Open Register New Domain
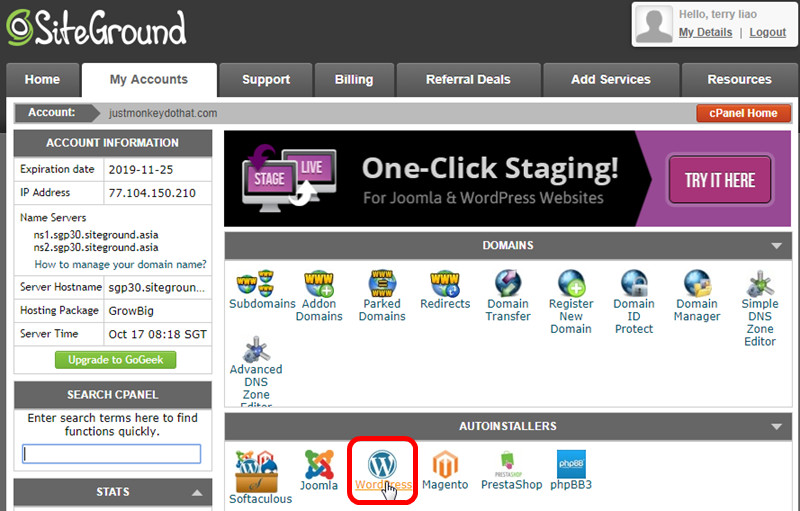This screenshot has width=800, height=511. [x=571, y=302]
